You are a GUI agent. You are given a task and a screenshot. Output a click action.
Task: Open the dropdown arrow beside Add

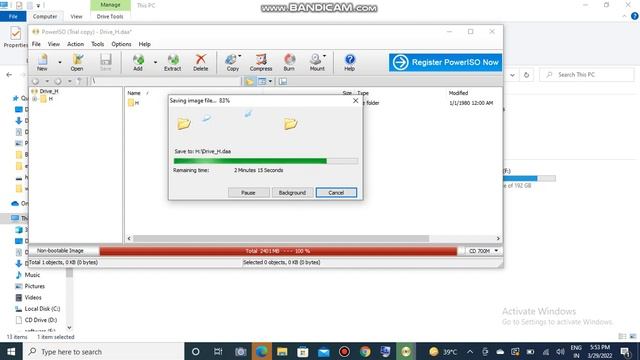tap(156, 62)
